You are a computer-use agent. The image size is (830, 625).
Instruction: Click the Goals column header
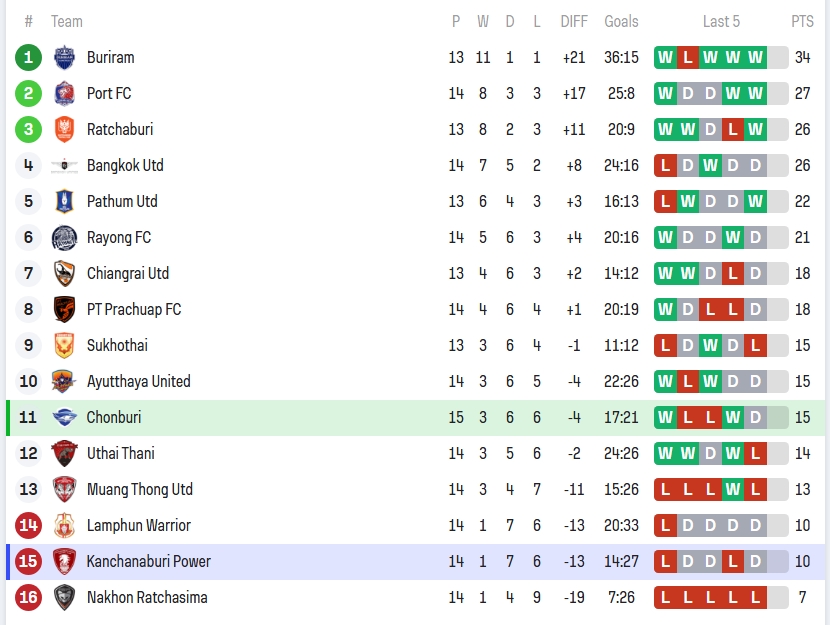(621, 21)
